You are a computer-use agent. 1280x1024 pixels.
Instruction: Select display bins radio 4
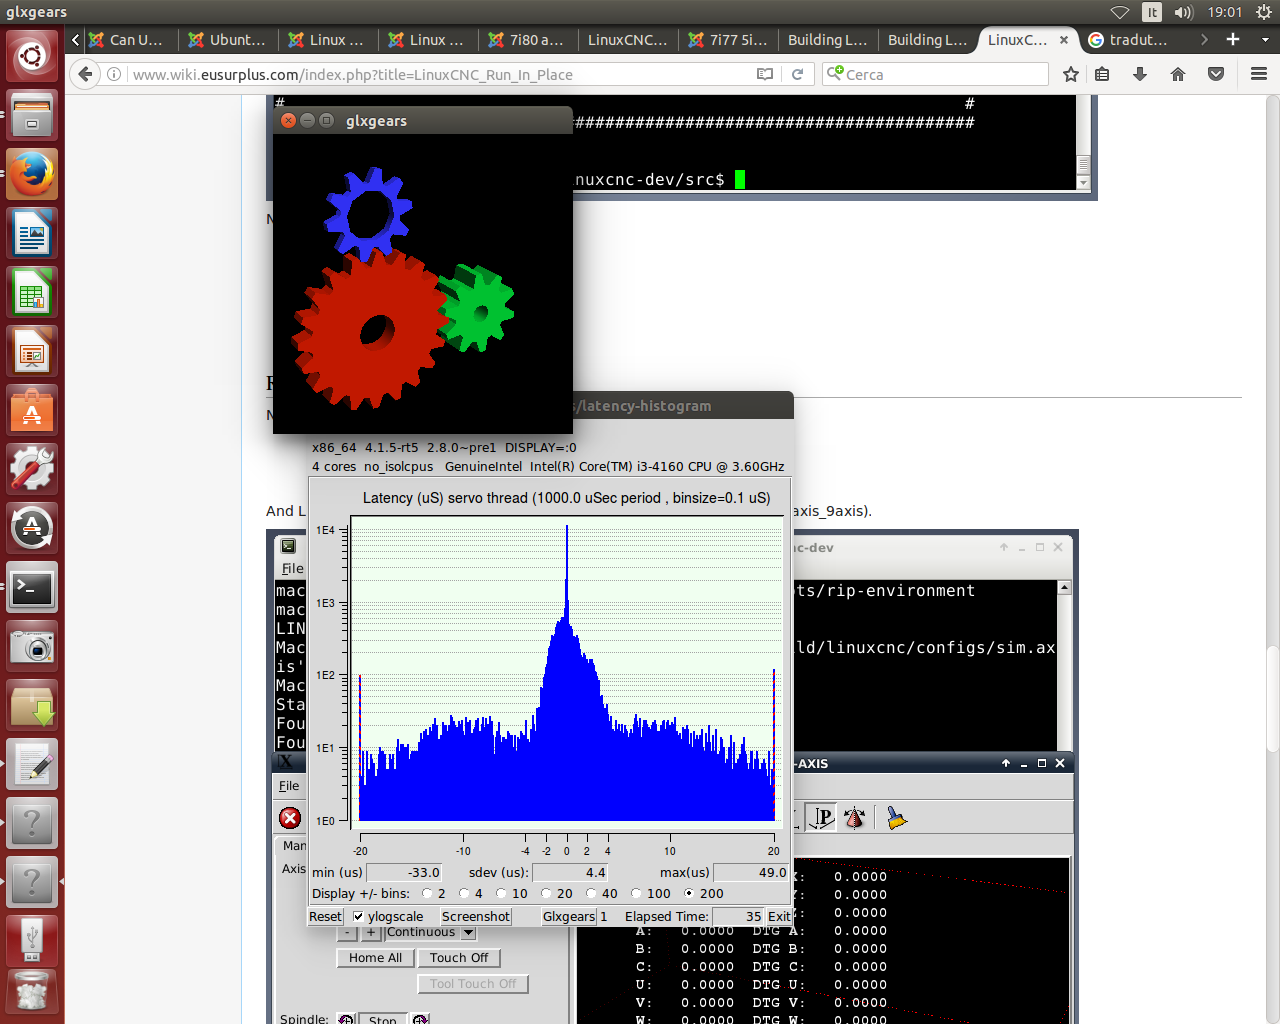(x=464, y=893)
